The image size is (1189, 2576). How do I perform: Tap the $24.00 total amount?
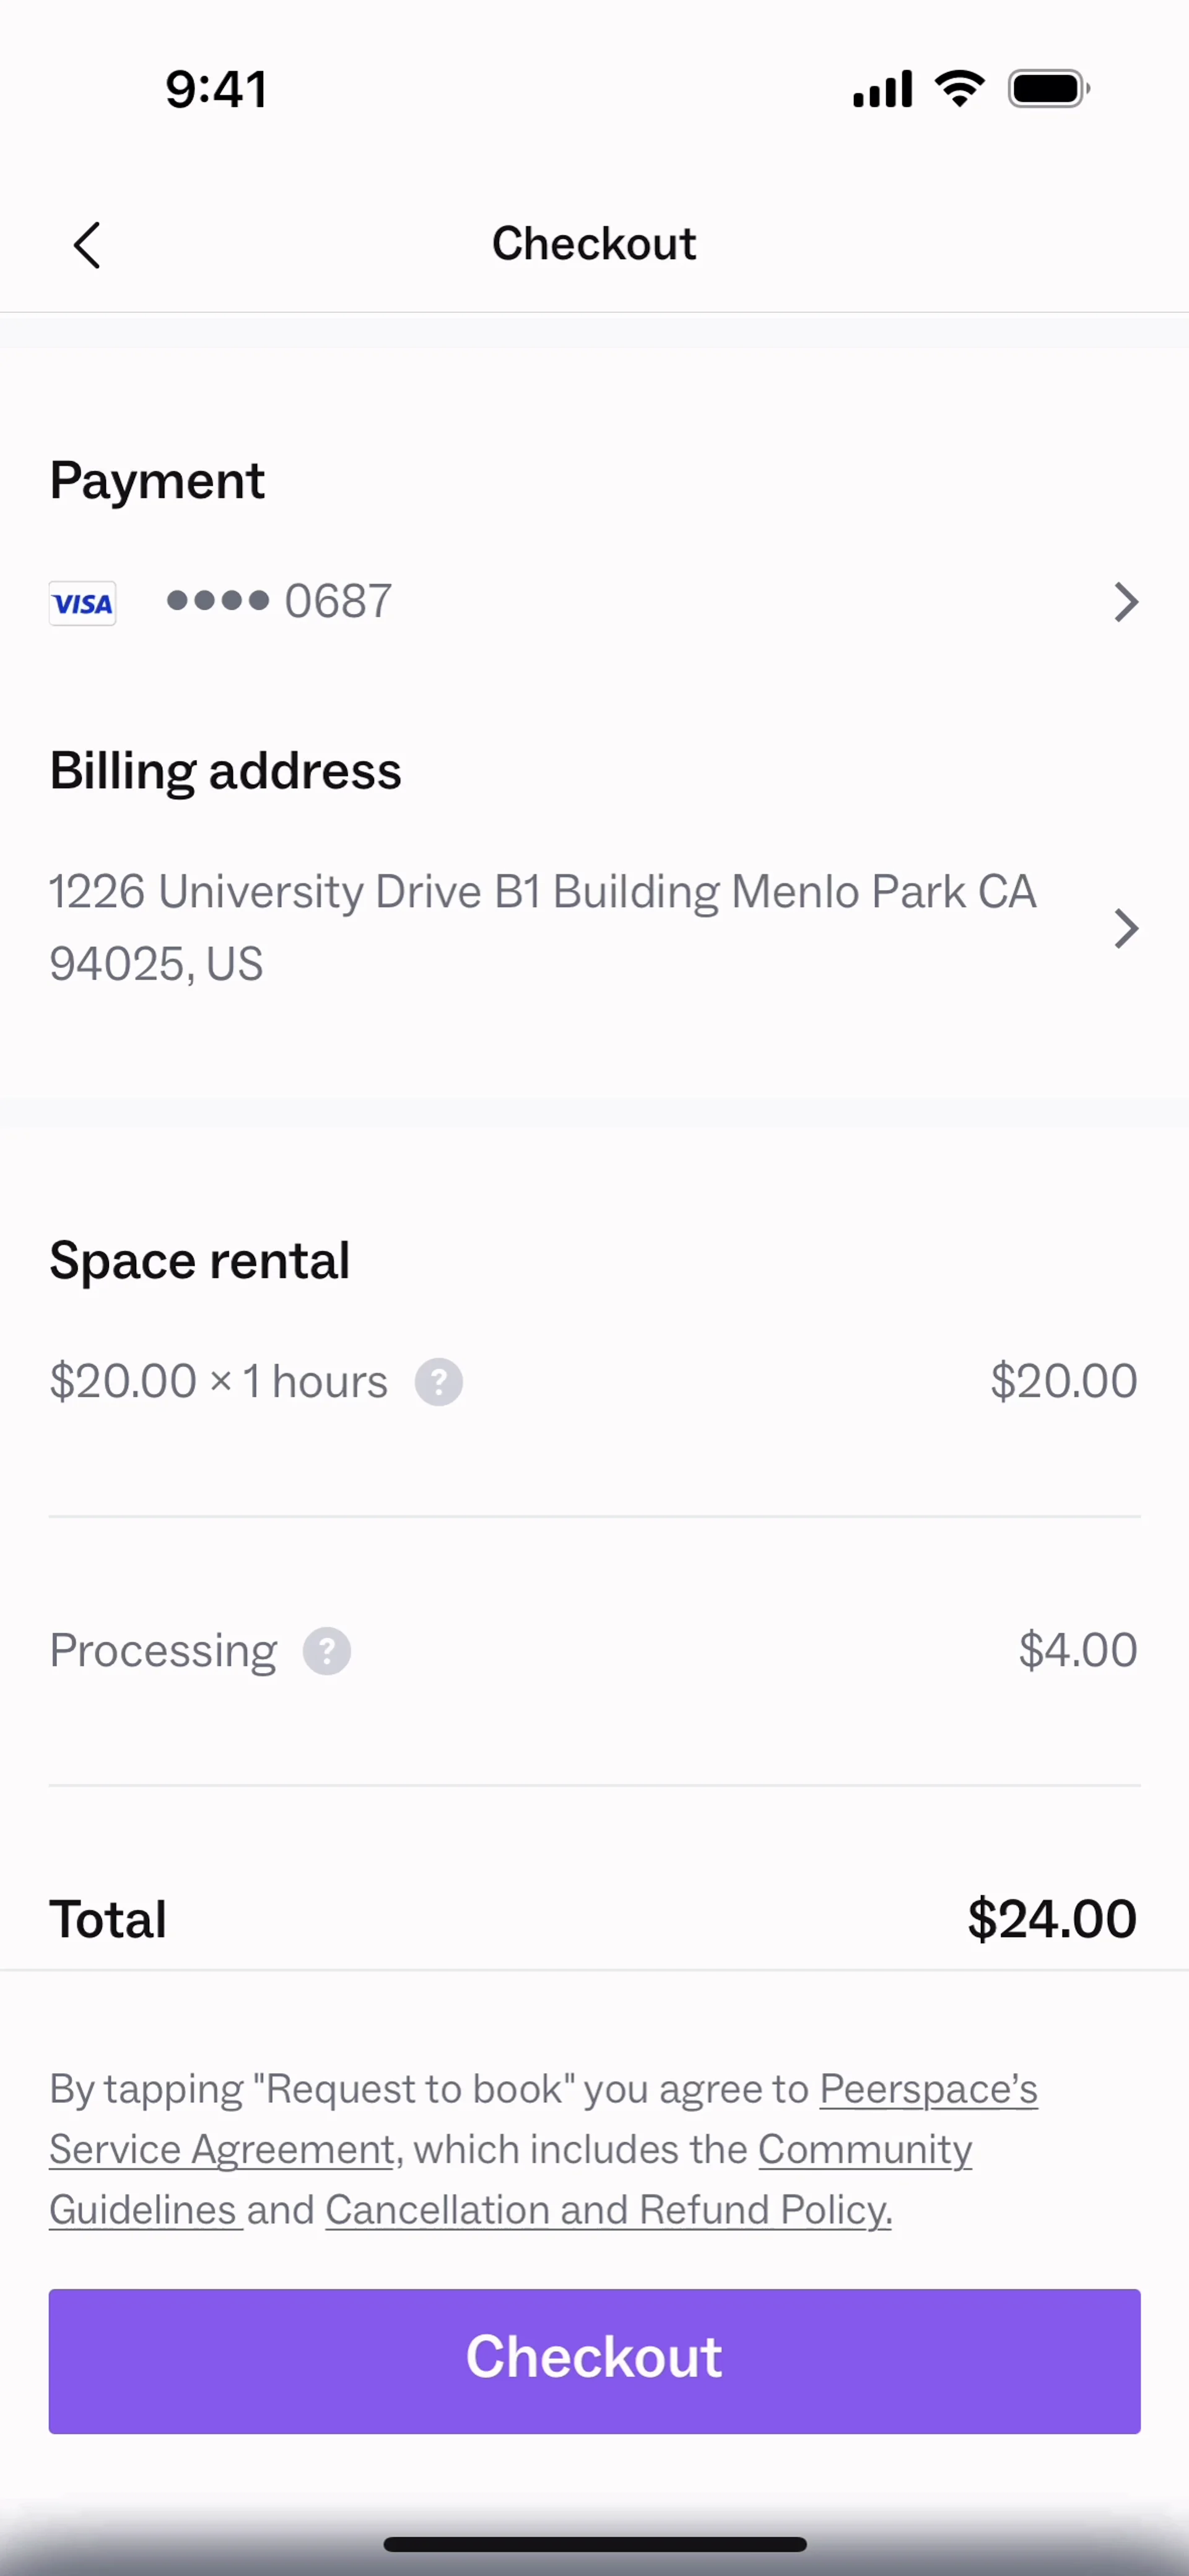[1051, 1919]
